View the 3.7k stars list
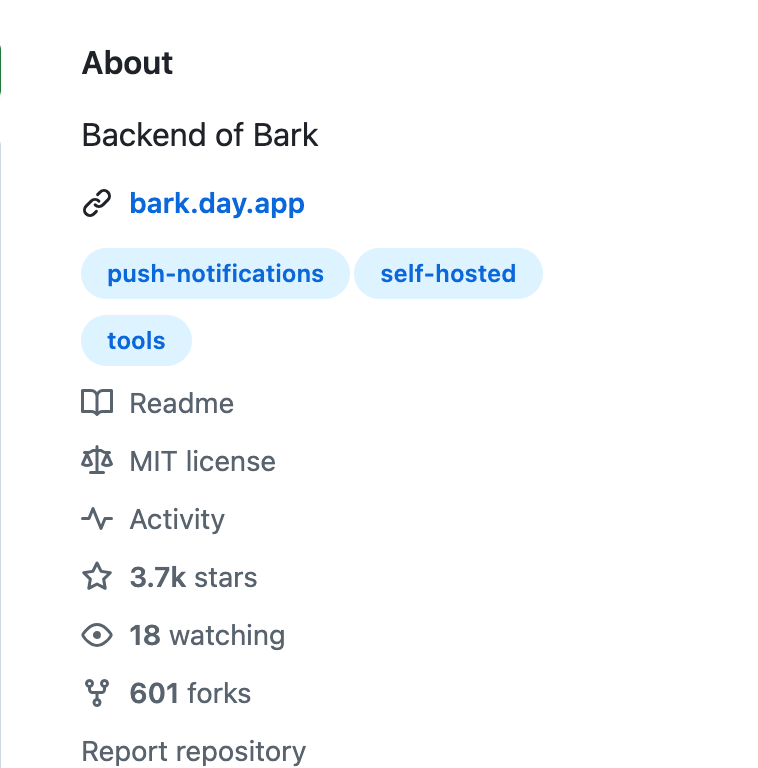The width and height of the screenshot is (758, 768). click(193, 577)
